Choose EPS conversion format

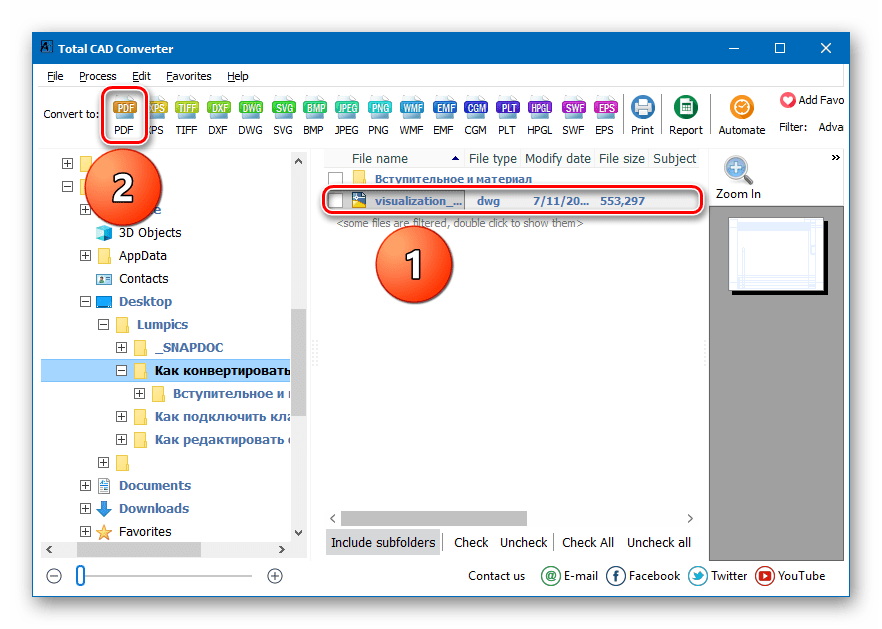(x=605, y=116)
